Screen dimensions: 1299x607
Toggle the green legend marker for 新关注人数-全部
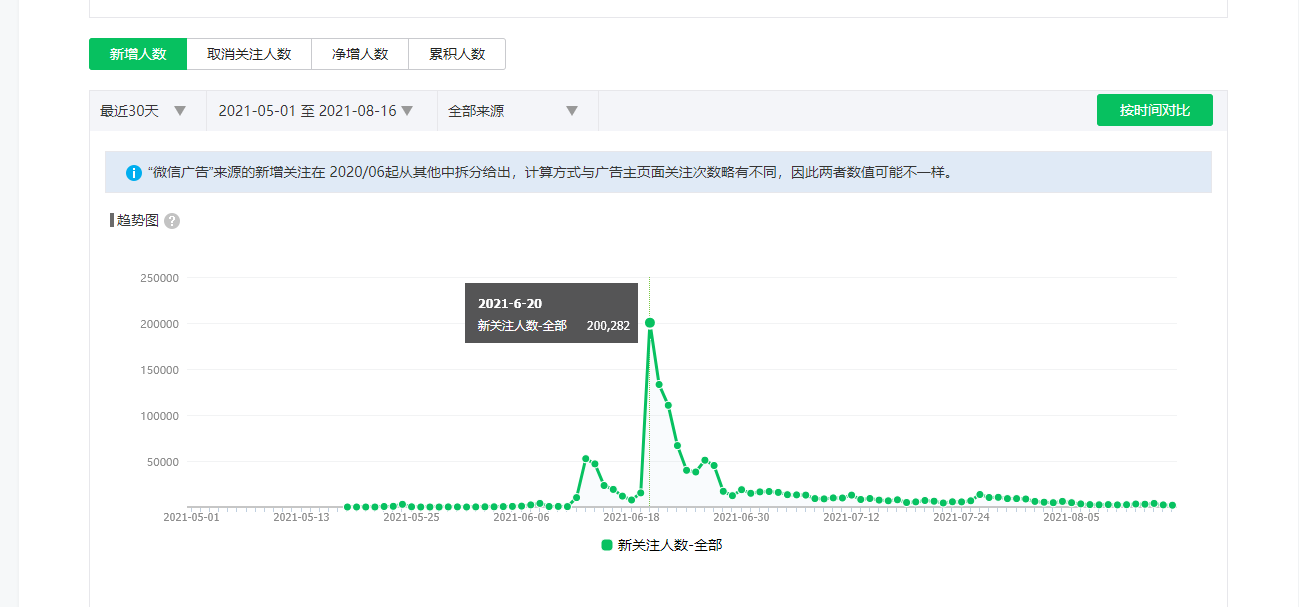(x=606, y=545)
